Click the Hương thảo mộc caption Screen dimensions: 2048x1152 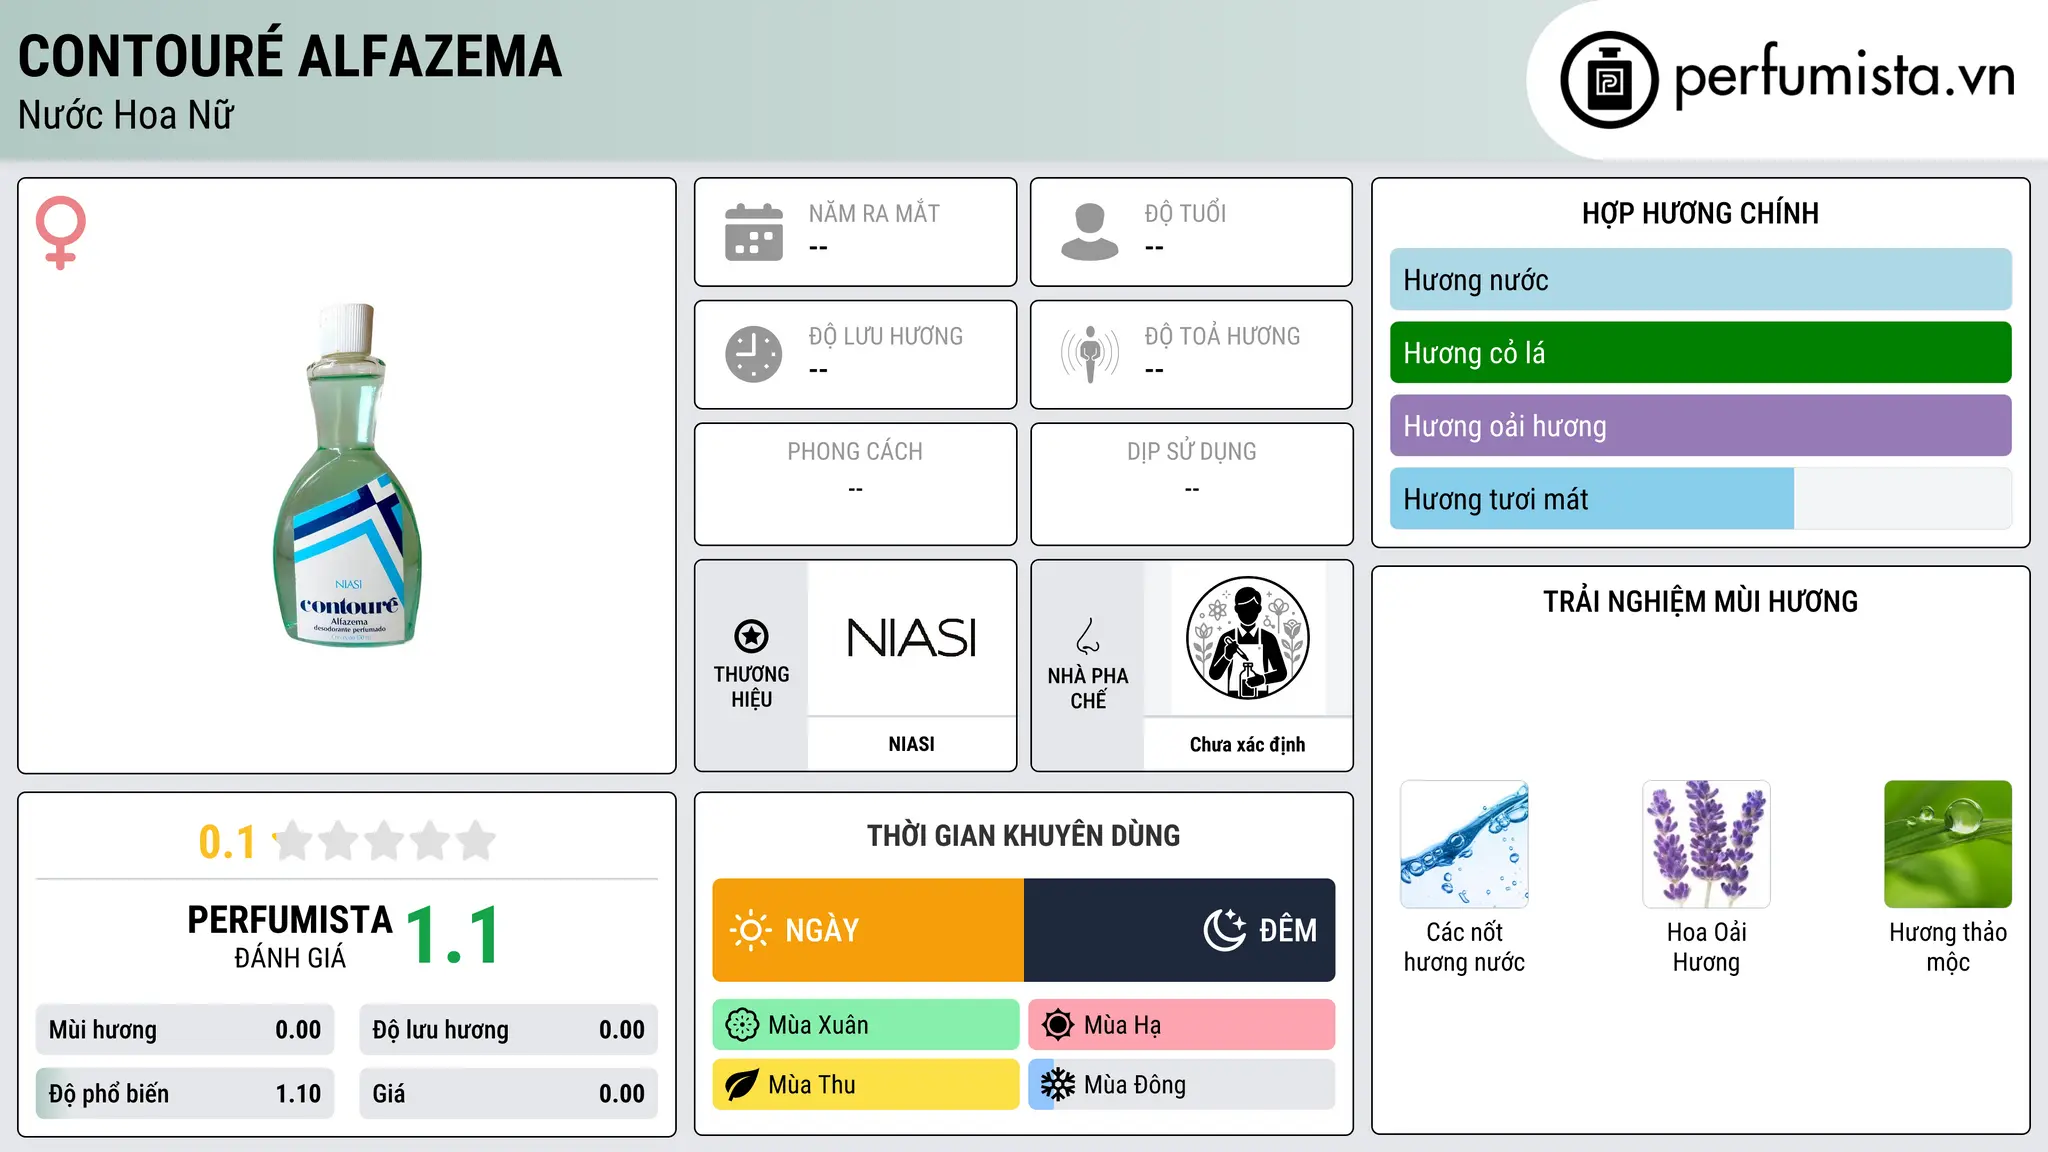tap(1948, 947)
